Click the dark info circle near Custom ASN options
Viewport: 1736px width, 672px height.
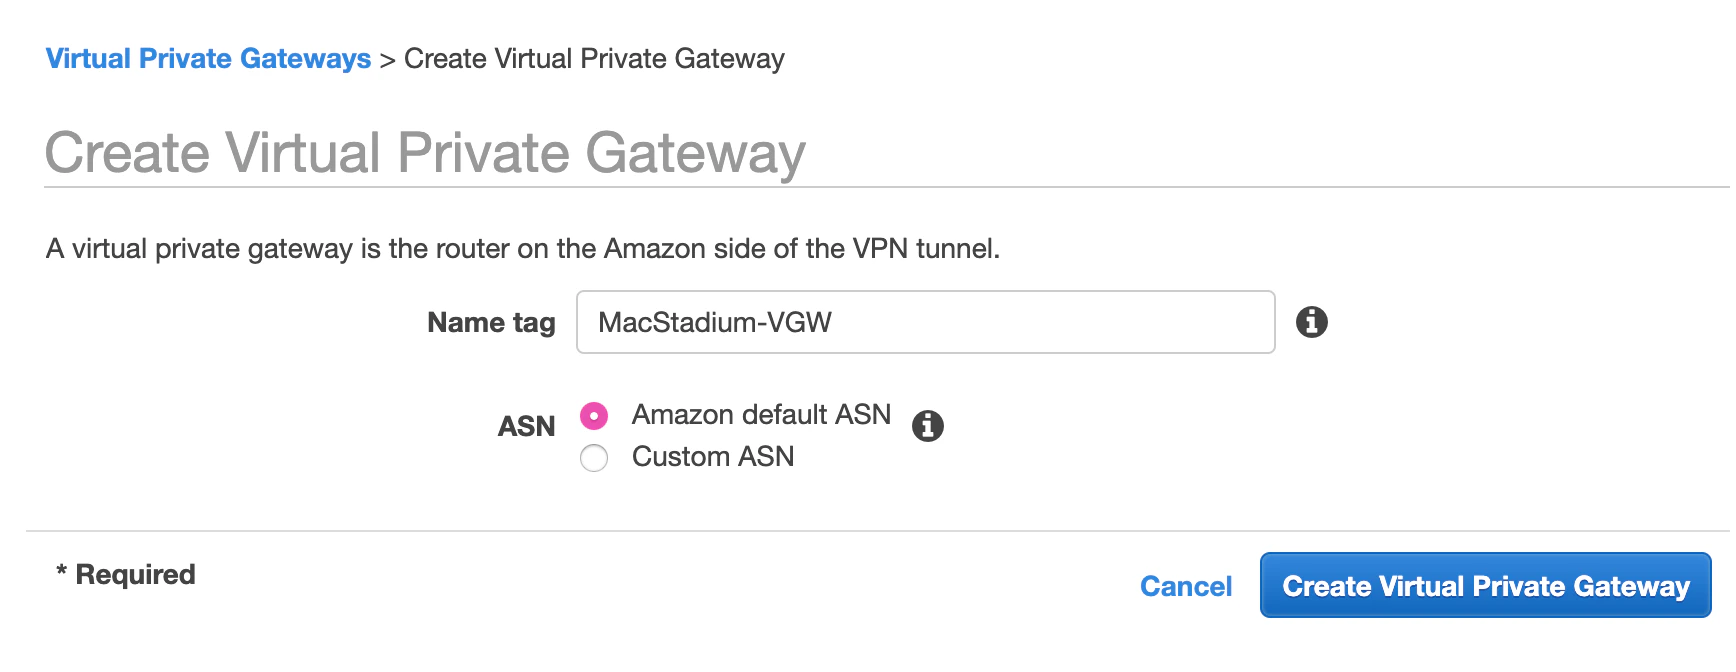[x=930, y=426]
